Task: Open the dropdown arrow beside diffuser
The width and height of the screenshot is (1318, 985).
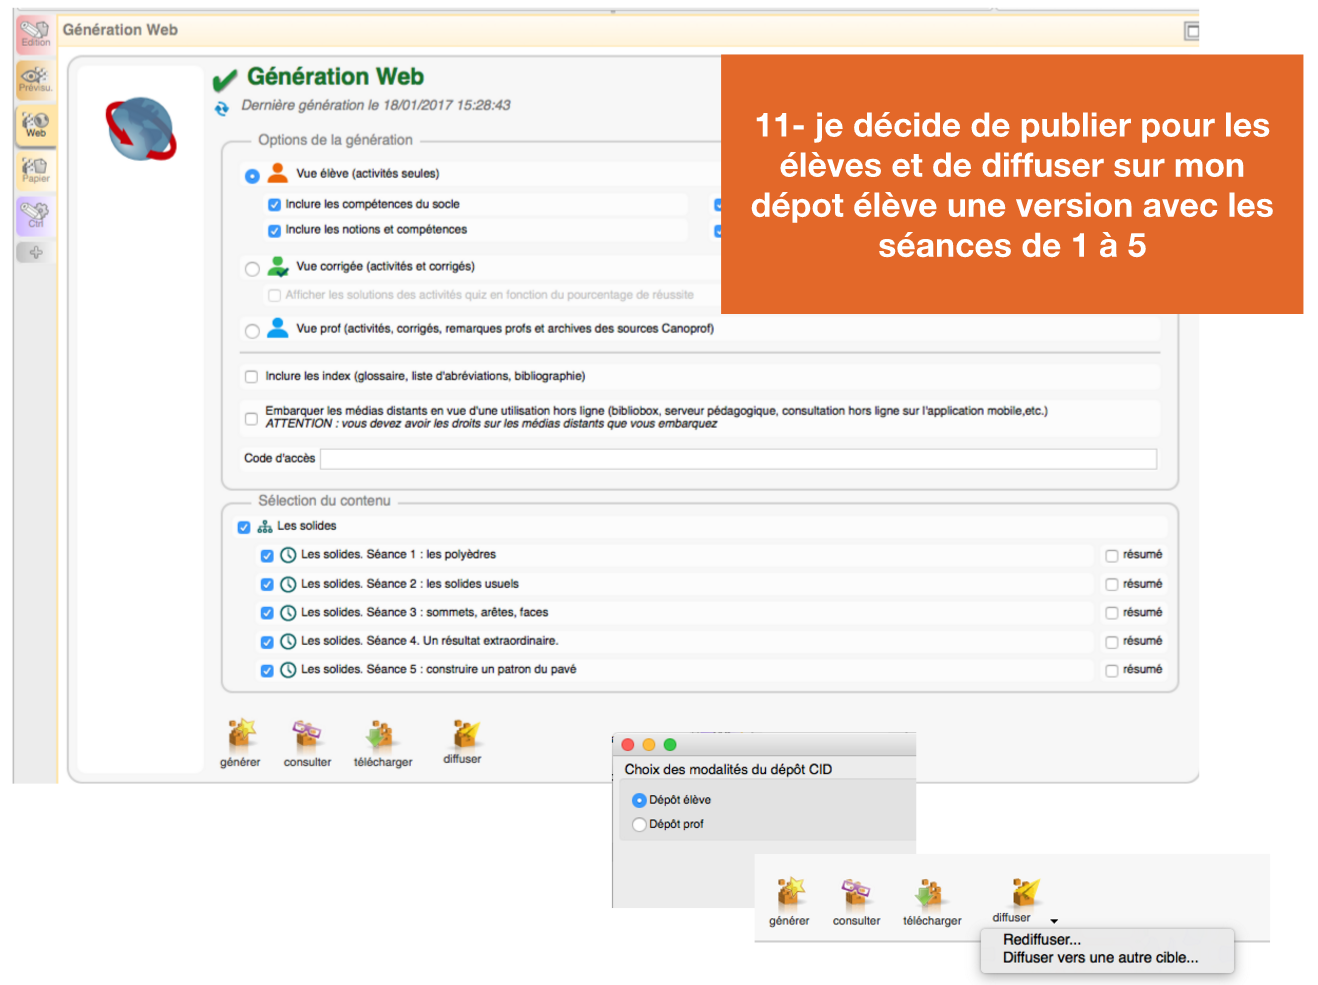Action: [x=1054, y=921]
